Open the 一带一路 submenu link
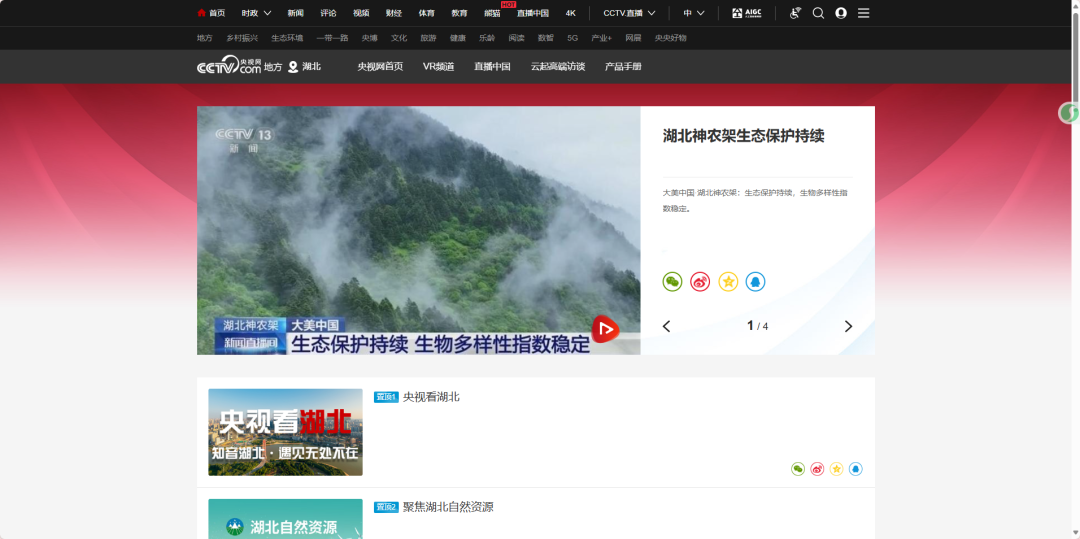 332,38
